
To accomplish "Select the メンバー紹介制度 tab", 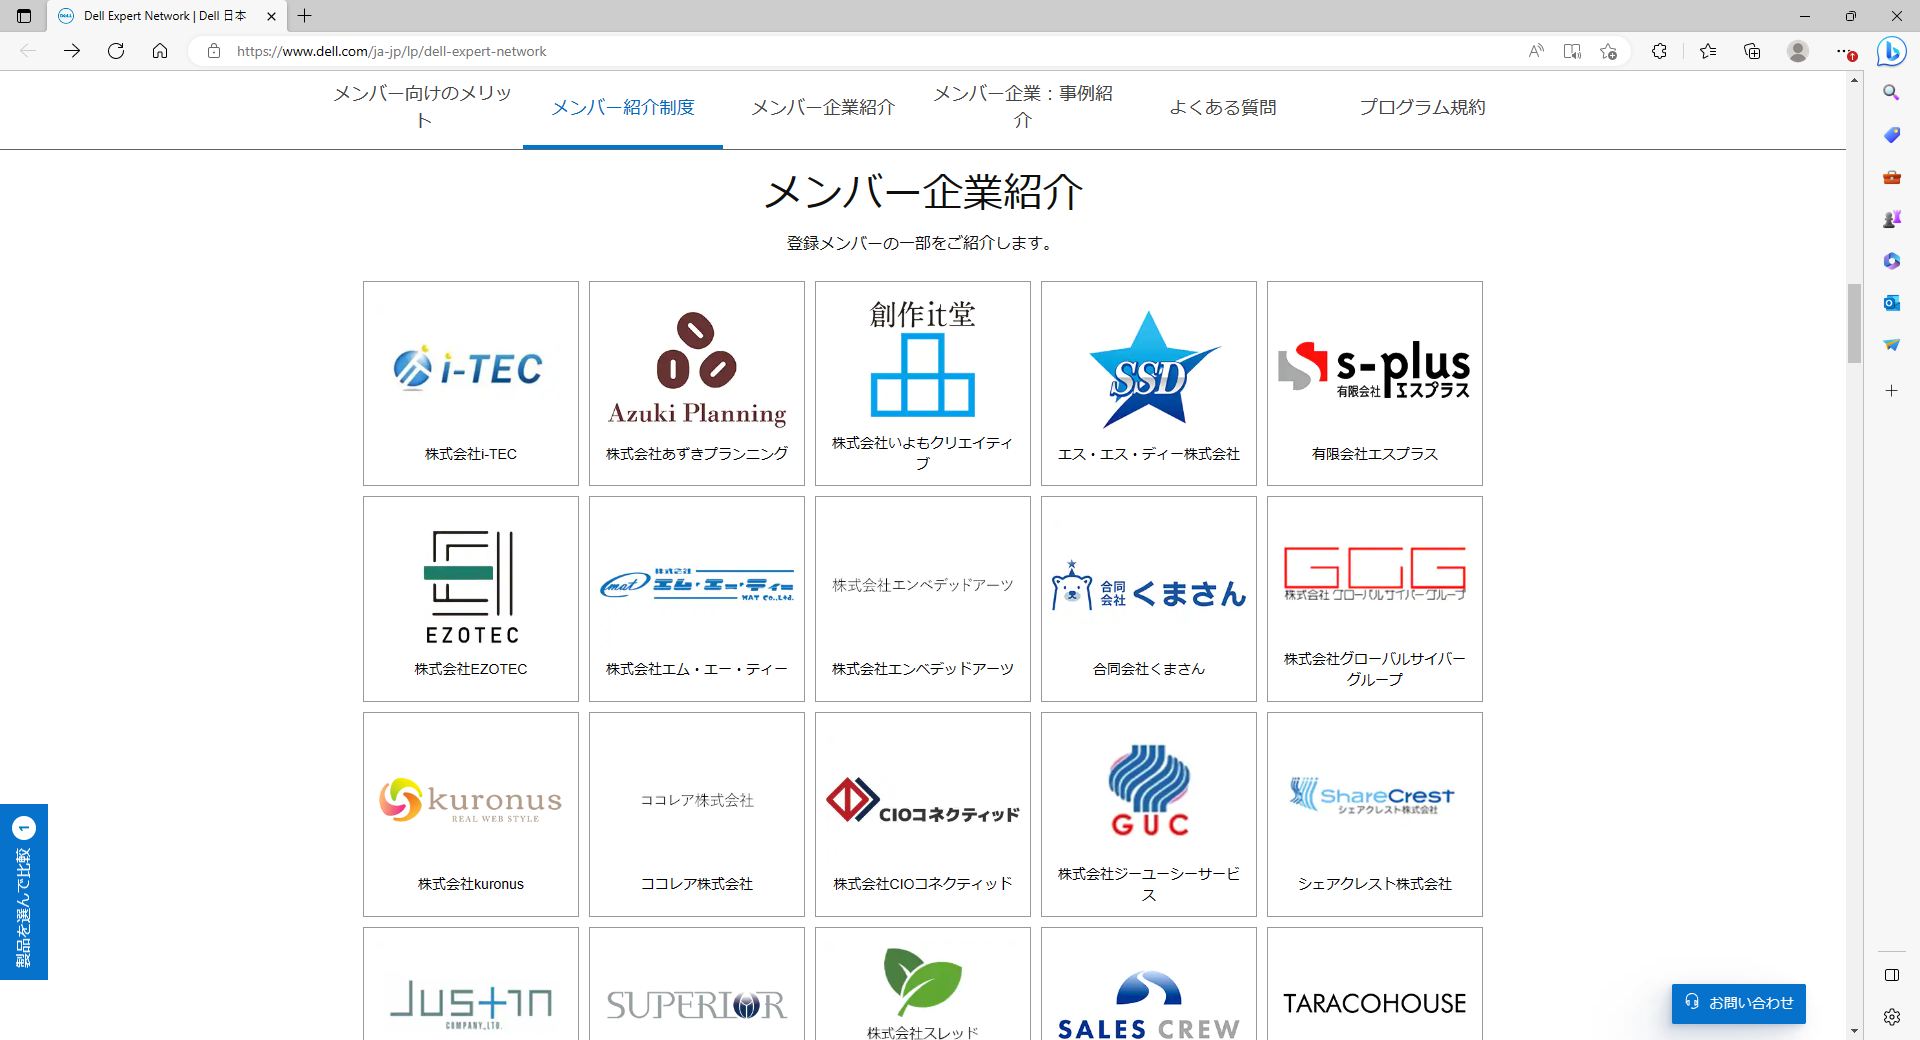I will (x=622, y=107).
